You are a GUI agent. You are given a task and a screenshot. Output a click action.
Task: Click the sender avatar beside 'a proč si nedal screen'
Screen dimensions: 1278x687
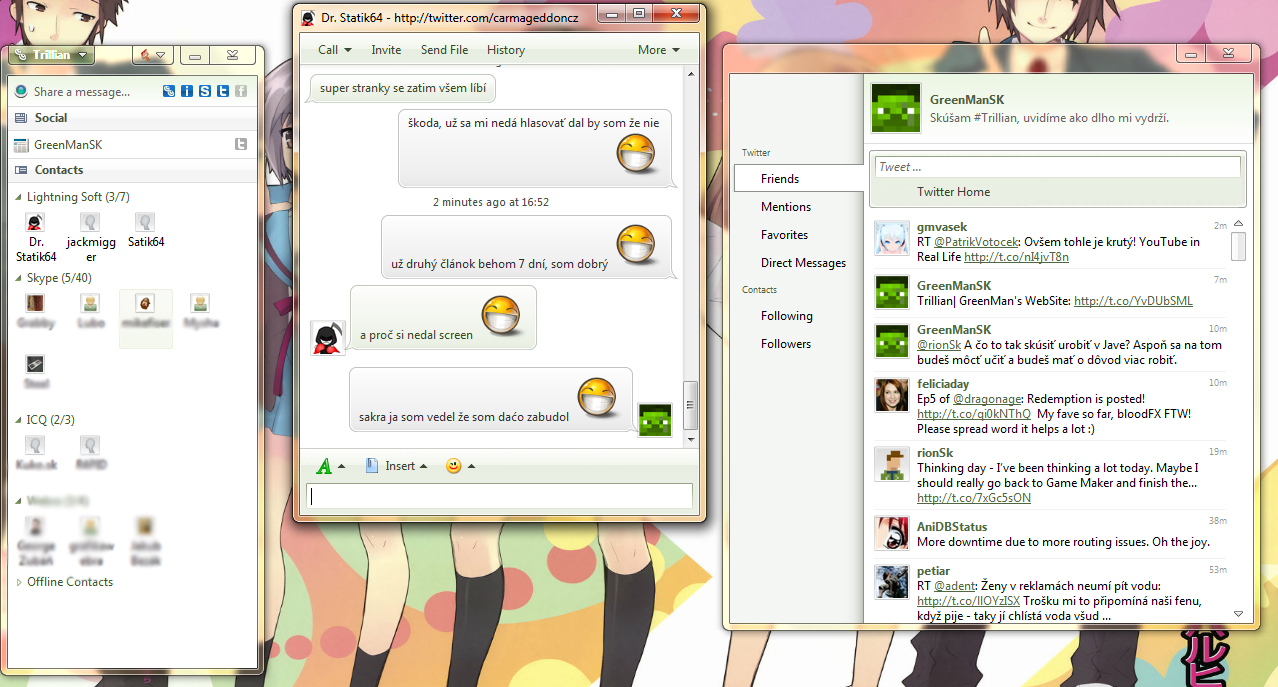[328, 338]
